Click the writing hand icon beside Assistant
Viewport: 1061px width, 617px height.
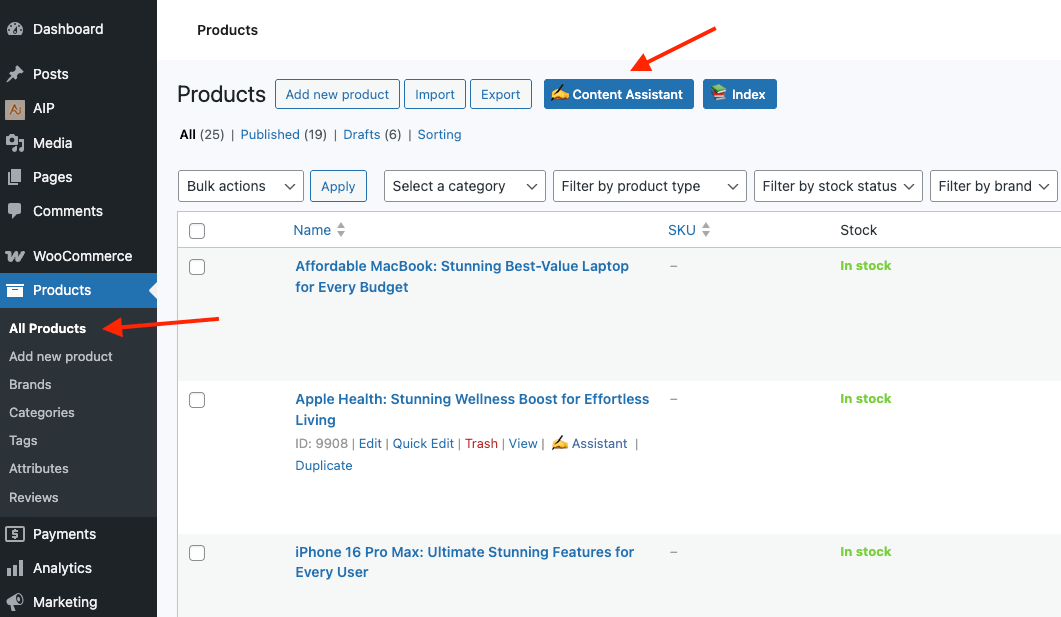560,443
